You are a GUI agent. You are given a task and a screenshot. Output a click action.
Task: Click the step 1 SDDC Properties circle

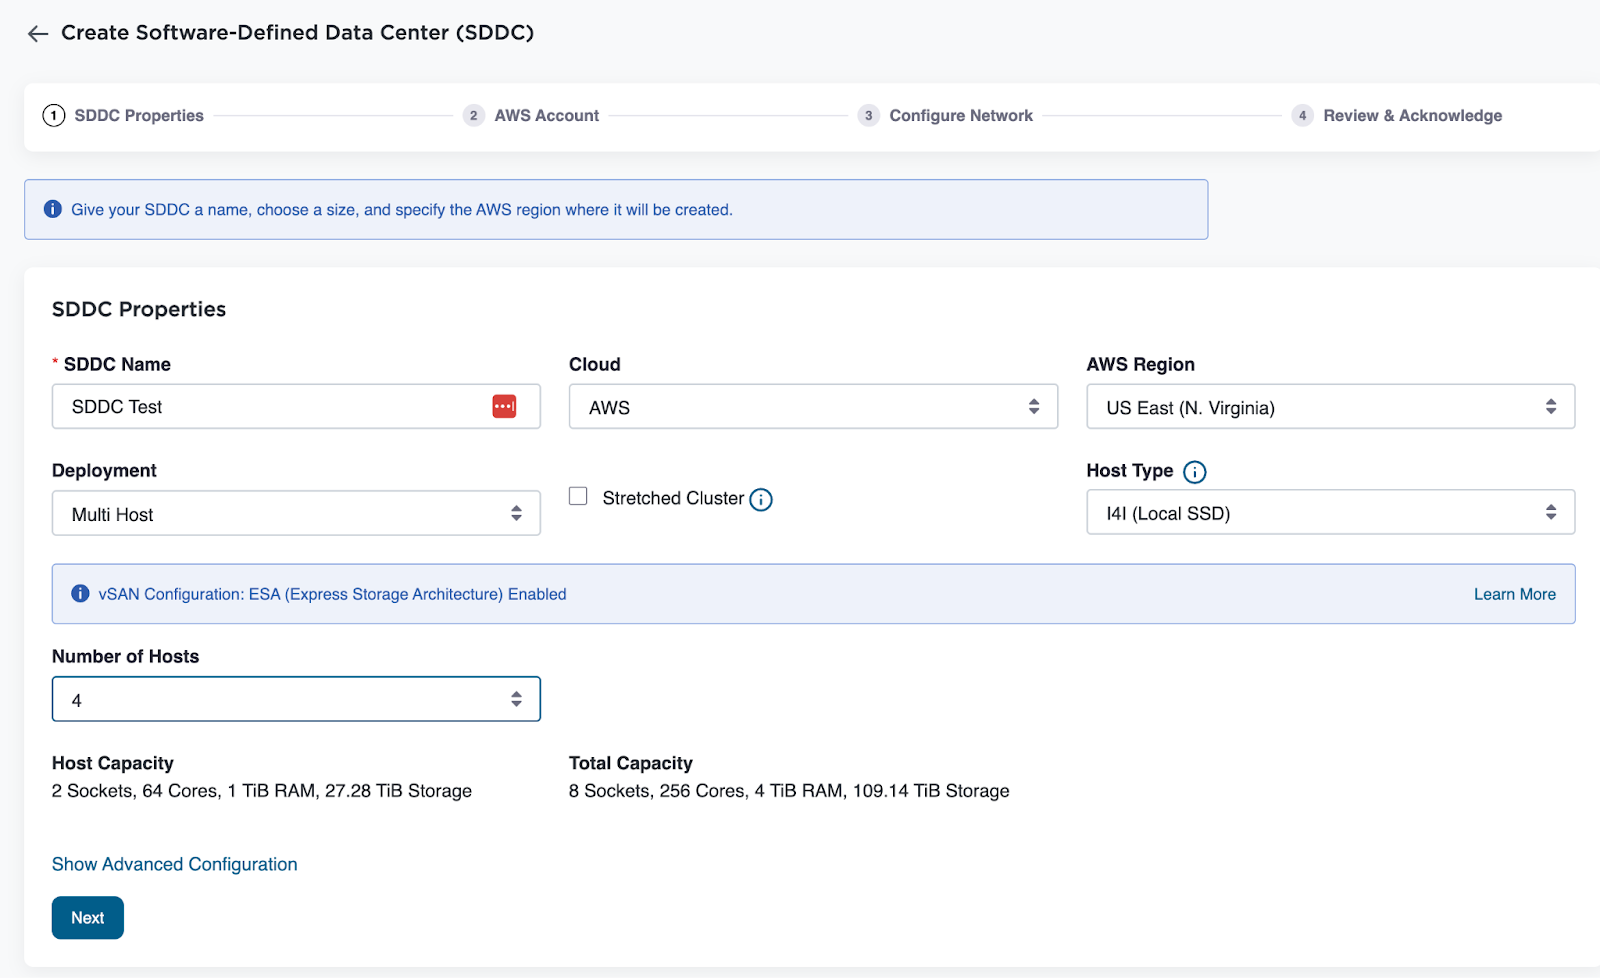(x=52, y=115)
